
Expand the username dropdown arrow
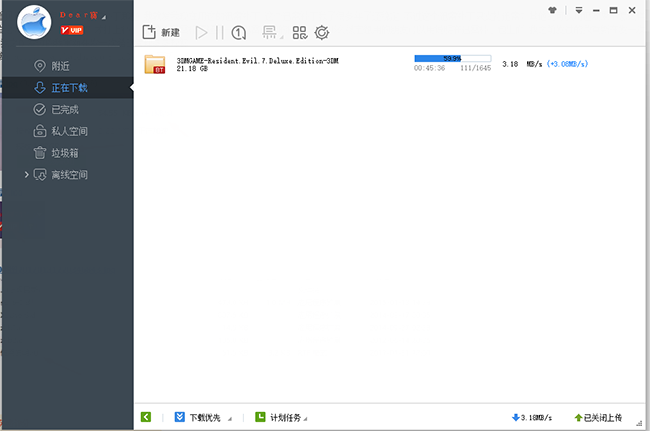pyautogui.click(x=103, y=17)
